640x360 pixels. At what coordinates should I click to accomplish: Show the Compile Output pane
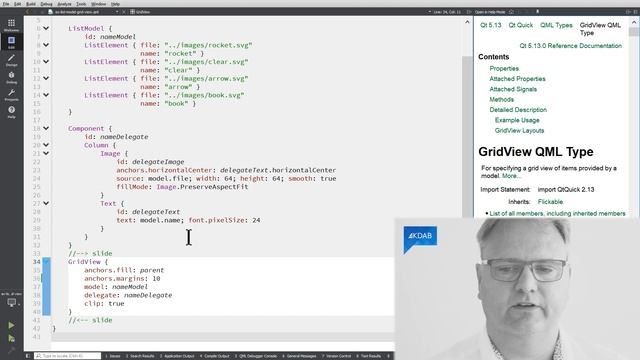click(x=215, y=356)
